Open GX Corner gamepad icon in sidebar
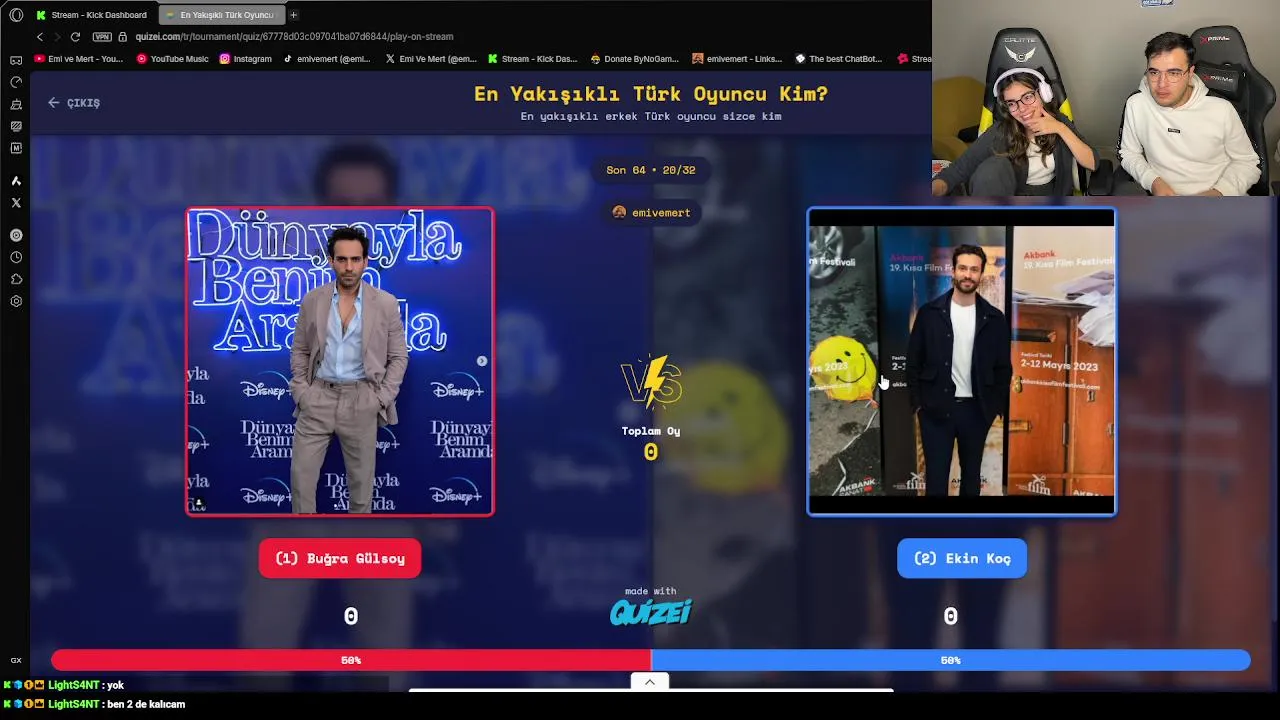The height and width of the screenshot is (720, 1280). coord(16,60)
